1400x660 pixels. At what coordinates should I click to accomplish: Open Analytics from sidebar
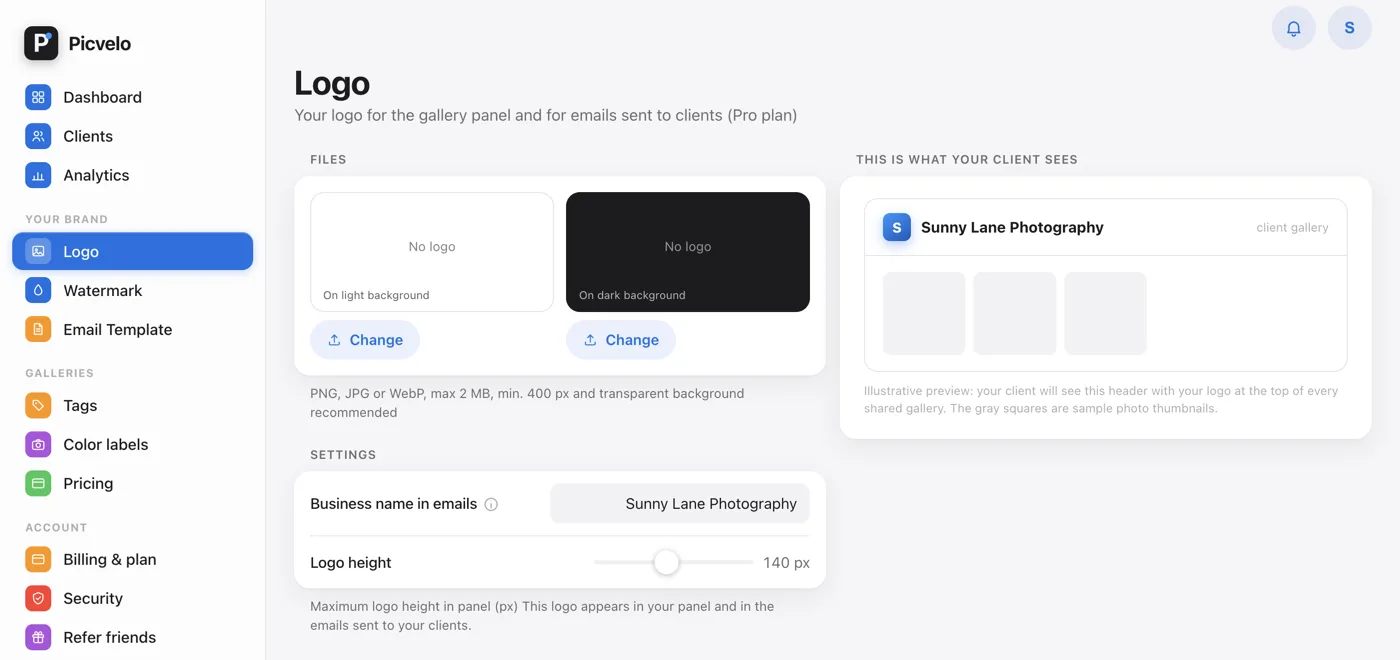point(132,175)
